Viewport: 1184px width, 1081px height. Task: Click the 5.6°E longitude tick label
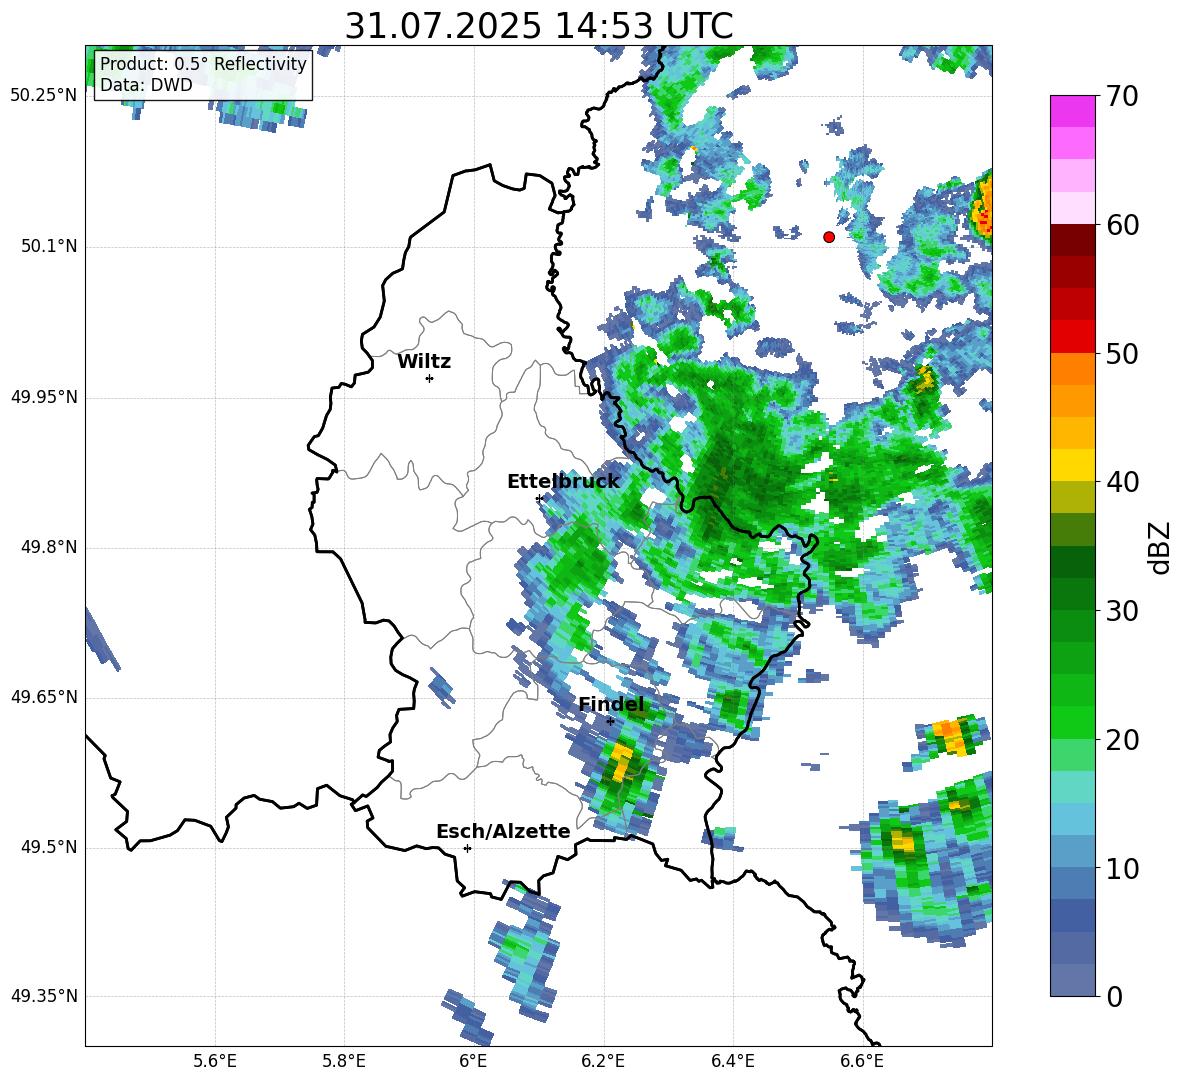(x=215, y=1061)
